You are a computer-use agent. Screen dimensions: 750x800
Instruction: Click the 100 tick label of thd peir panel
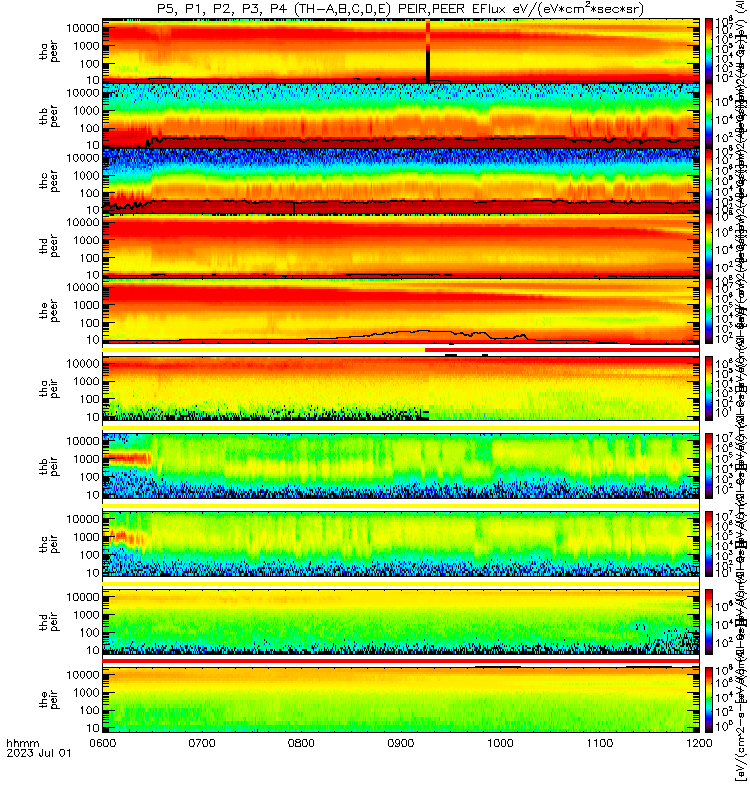click(x=90, y=633)
